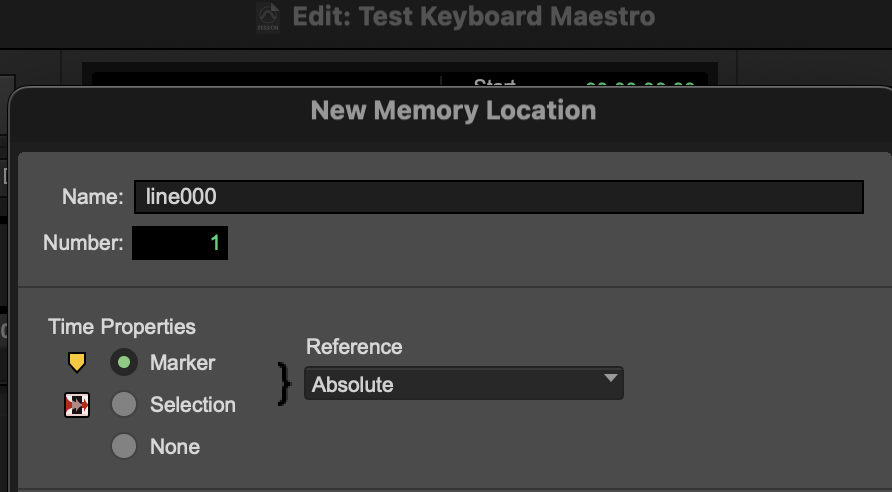
Task: Click the Start label in the counter
Action: click(x=494, y=85)
